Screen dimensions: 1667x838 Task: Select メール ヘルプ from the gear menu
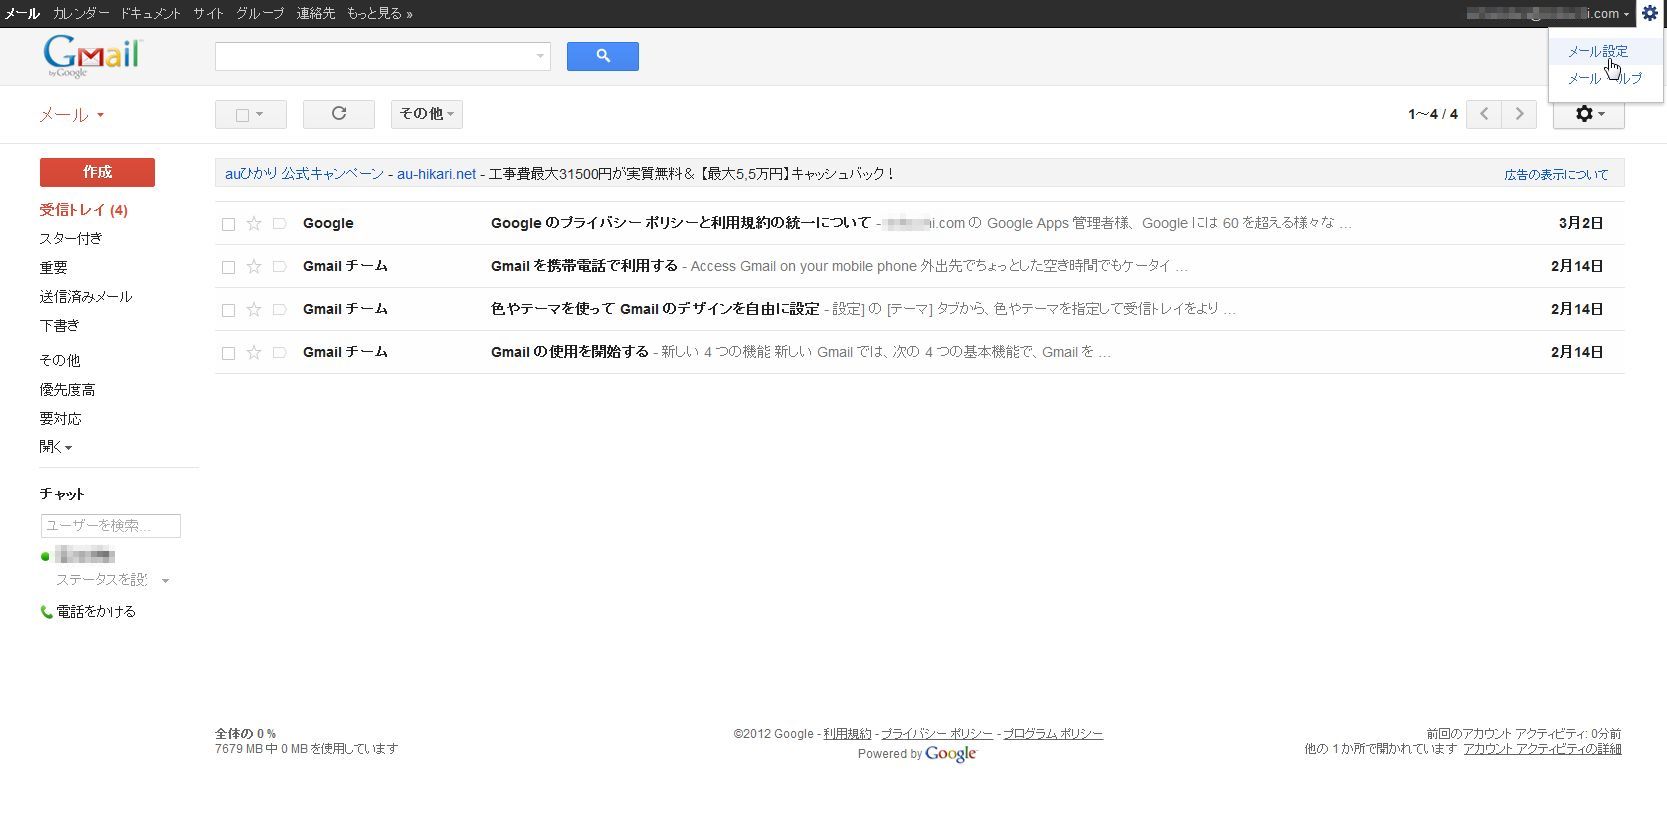pyautogui.click(x=1604, y=78)
